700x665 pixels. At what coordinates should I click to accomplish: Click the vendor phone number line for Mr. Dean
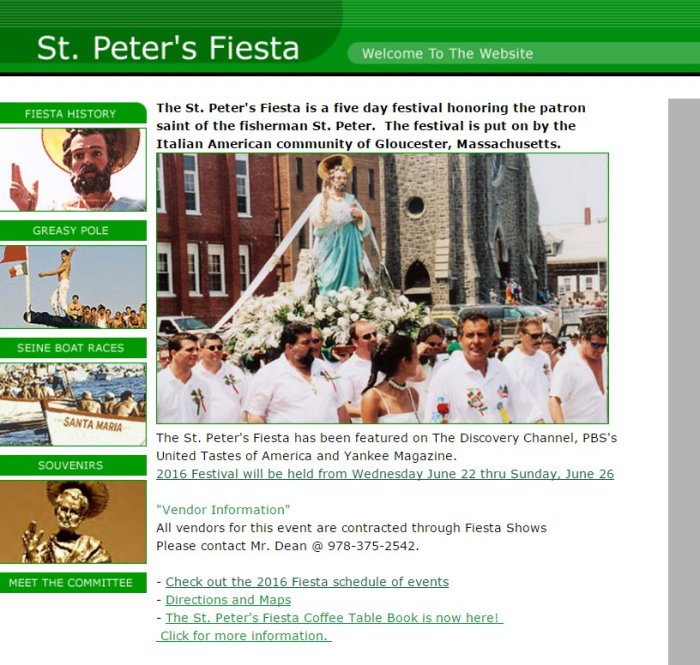(x=288, y=546)
